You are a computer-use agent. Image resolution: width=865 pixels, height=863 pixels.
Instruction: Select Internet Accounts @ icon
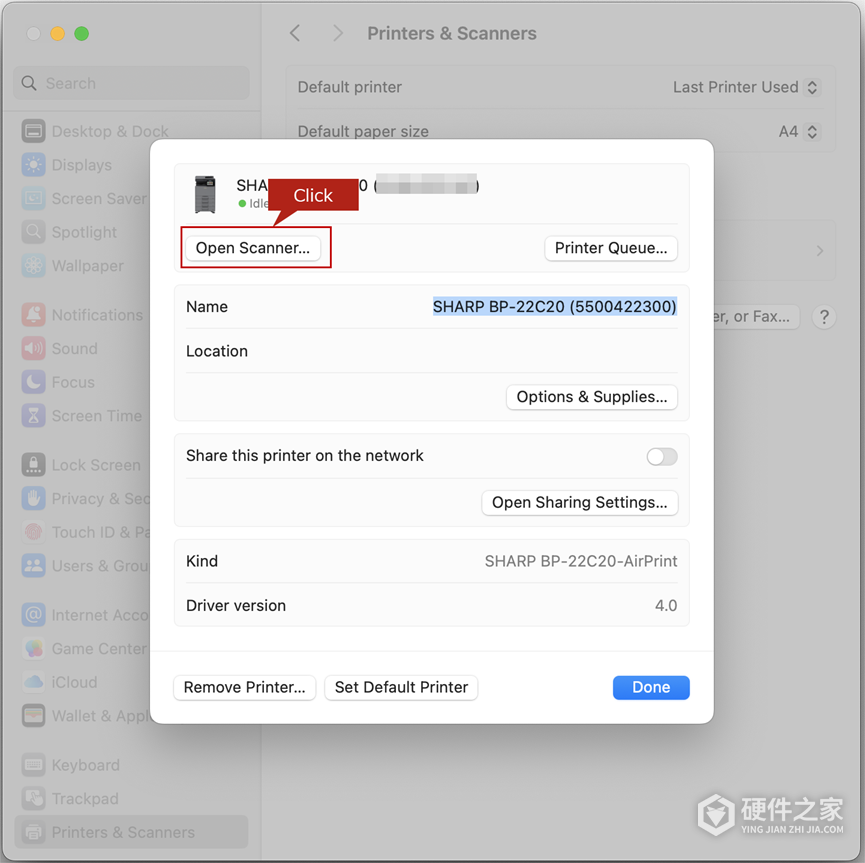[34, 615]
